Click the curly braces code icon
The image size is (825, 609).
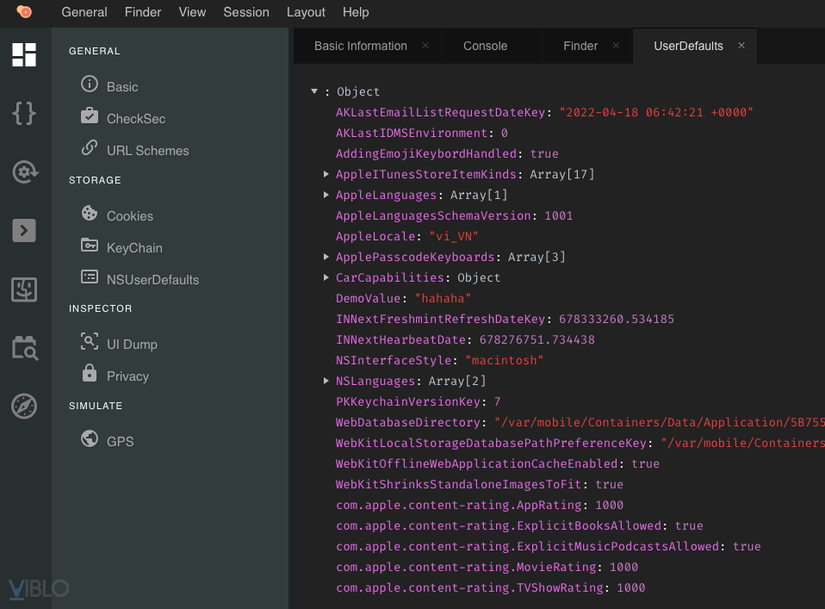24,113
